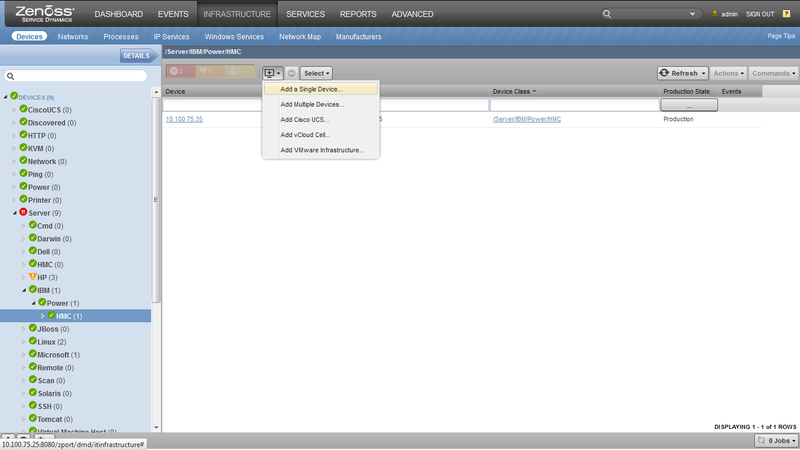This screenshot has height=450, width=800.
Task: Collapse the Power tree node
Action: click(34, 303)
